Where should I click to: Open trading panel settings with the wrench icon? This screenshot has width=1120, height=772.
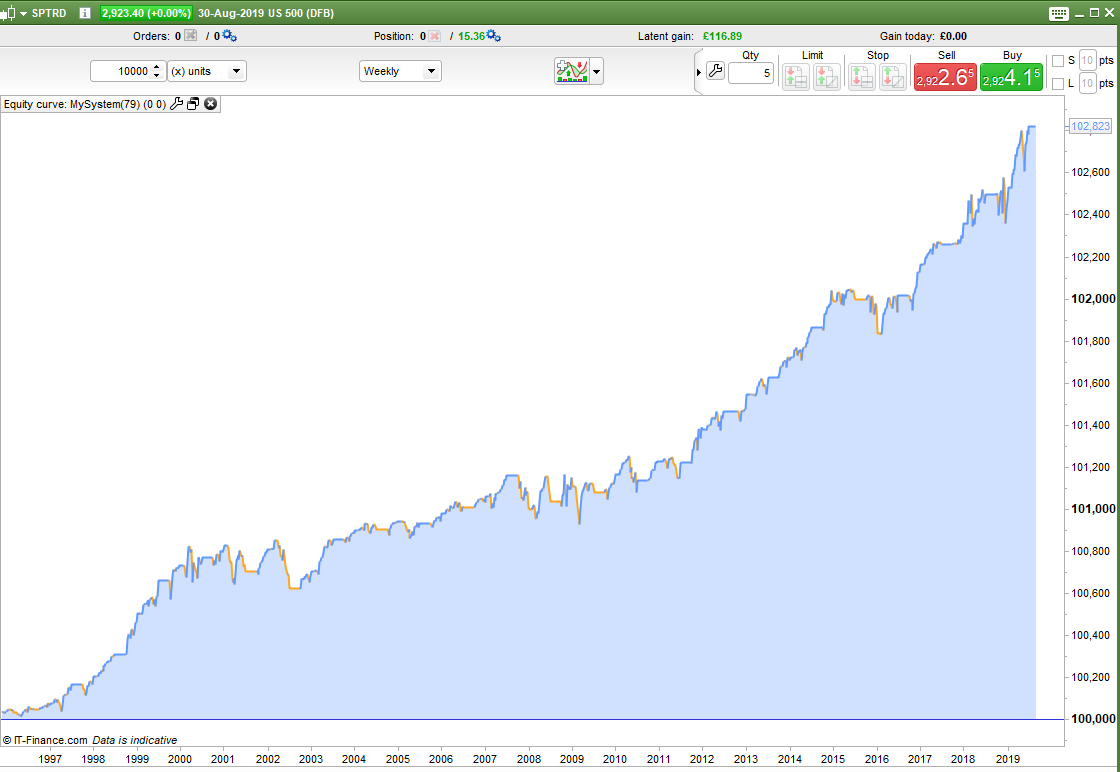tap(715, 71)
